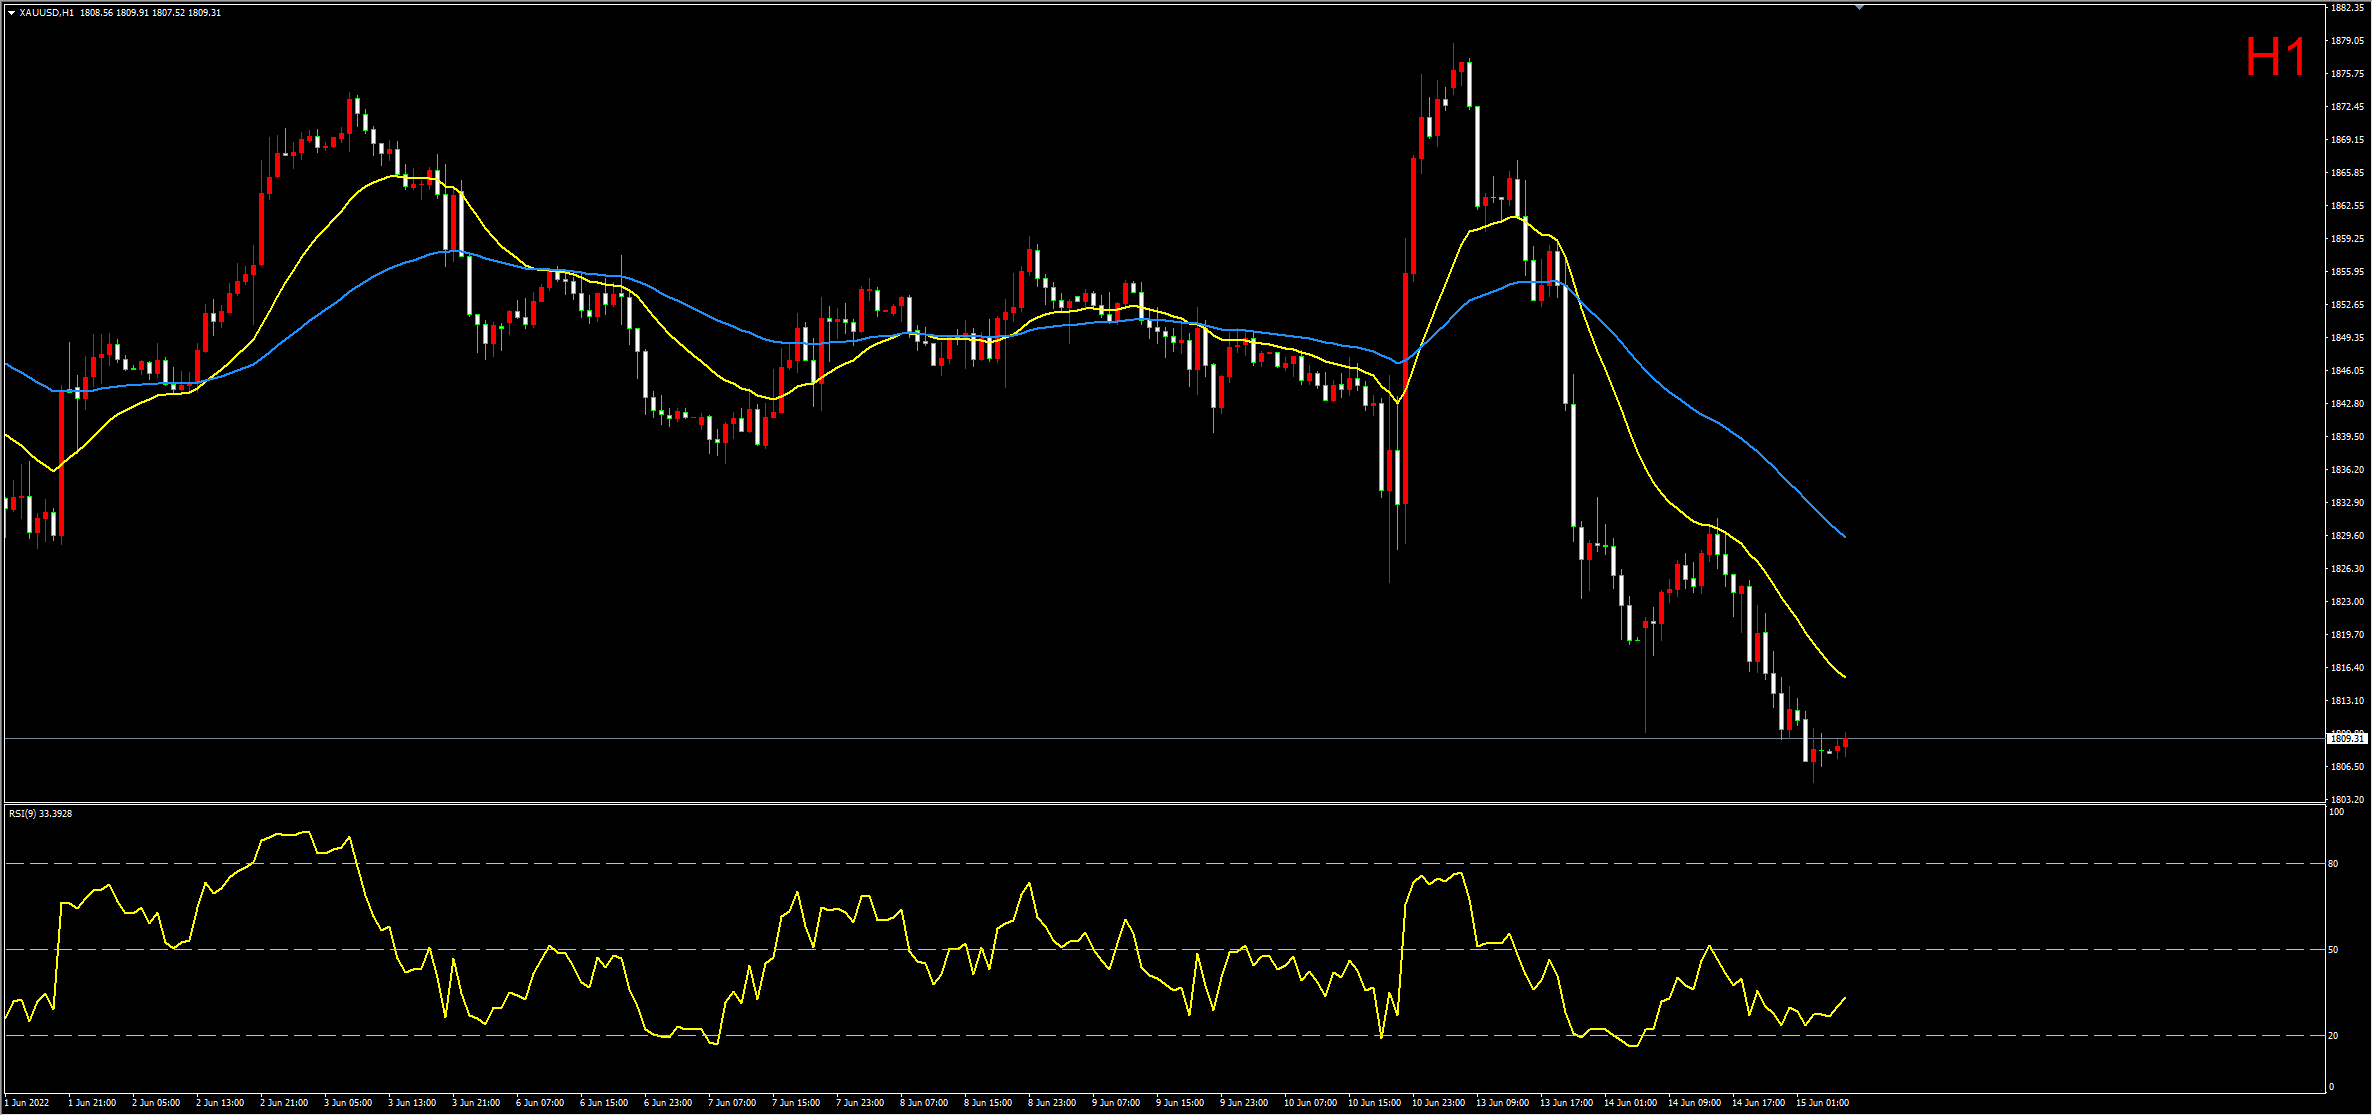2373x1116 pixels.
Task: Click the 6 Jun 07:00 time label
Action: (x=540, y=1103)
